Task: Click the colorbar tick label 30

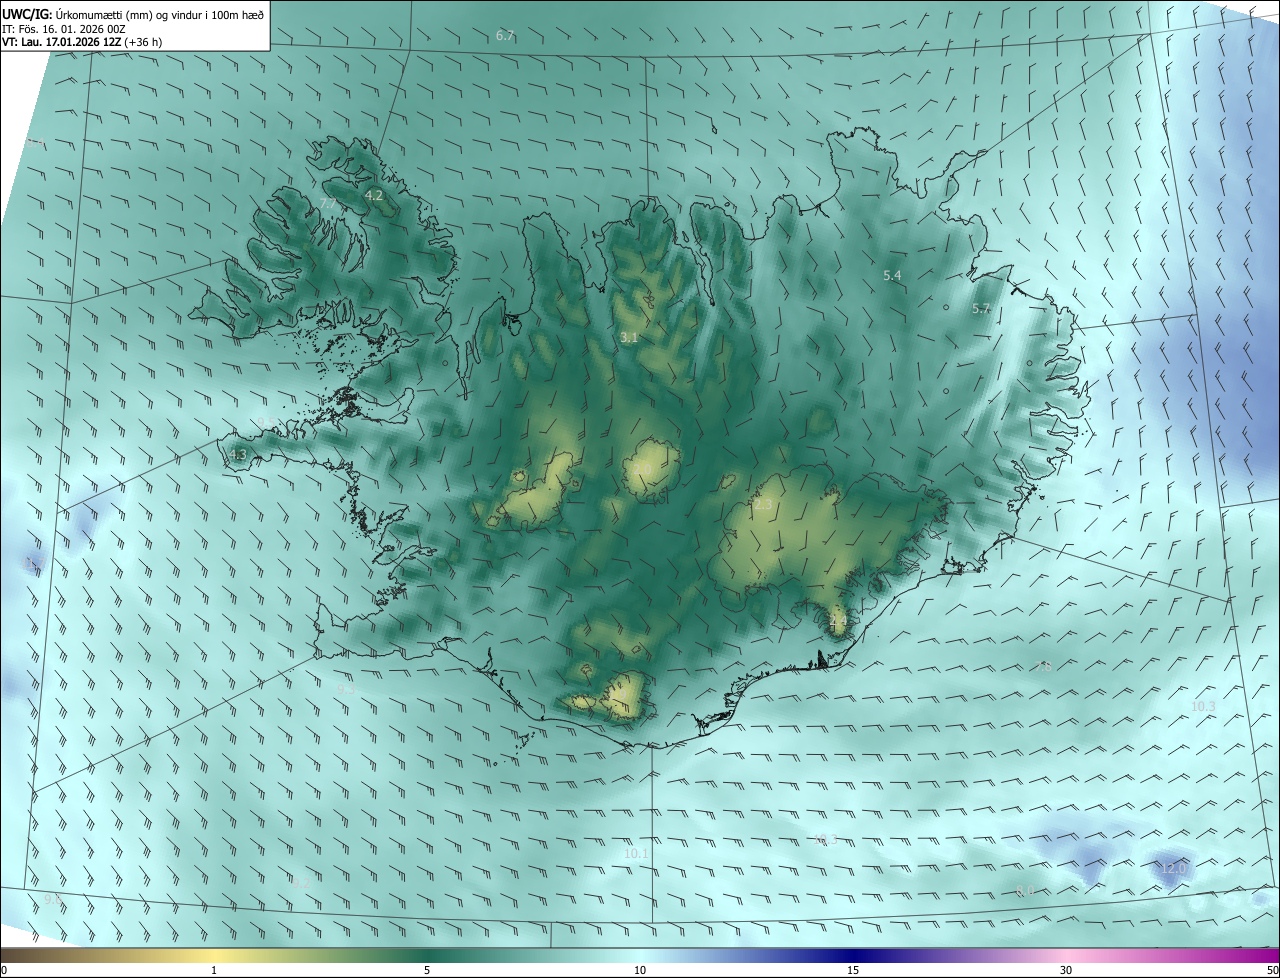Action: [1066, 970]
